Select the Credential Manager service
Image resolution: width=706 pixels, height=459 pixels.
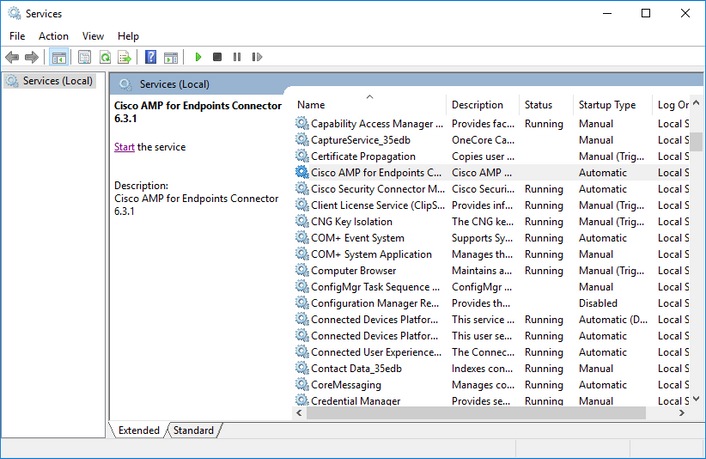[x=355, y=401]
